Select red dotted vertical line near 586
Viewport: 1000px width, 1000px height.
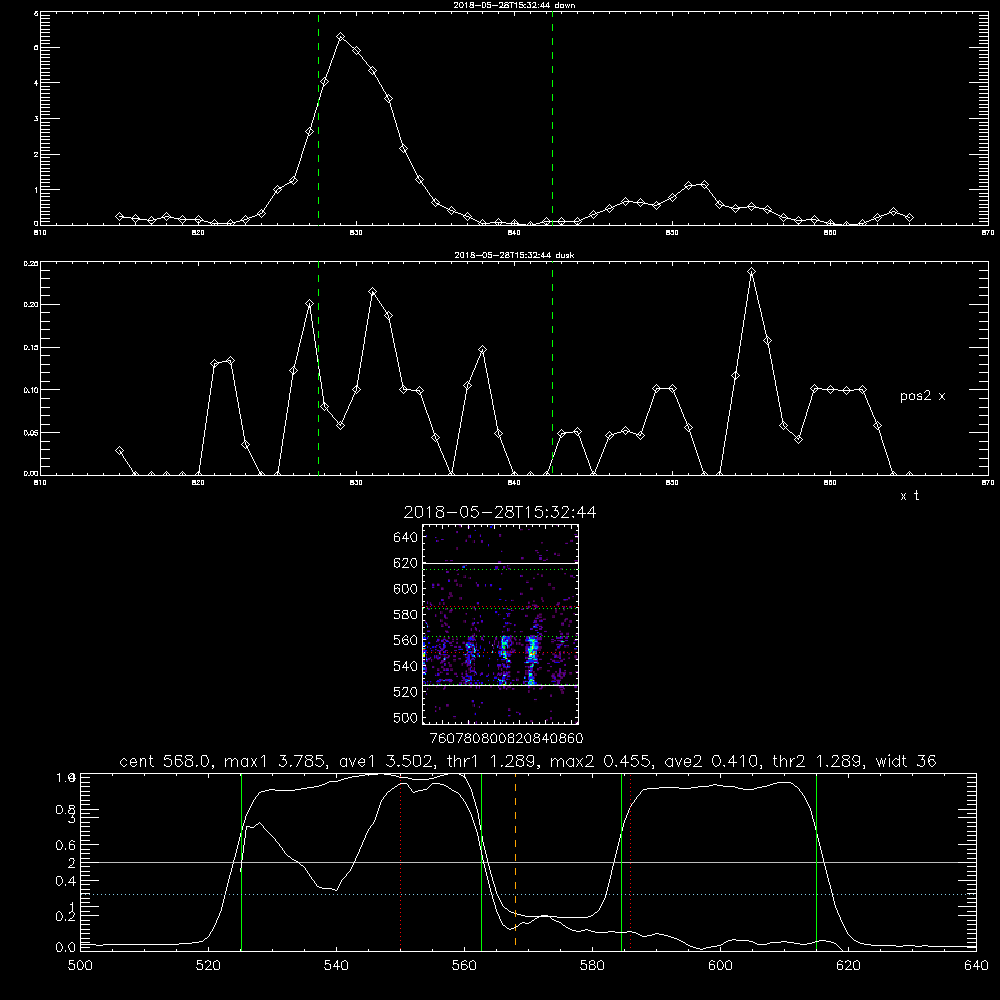(630, 861)
